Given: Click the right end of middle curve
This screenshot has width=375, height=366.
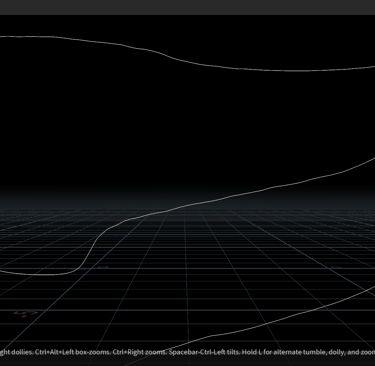Looking at the screenshot, I should pyautogui.click(x=371, y=160).
